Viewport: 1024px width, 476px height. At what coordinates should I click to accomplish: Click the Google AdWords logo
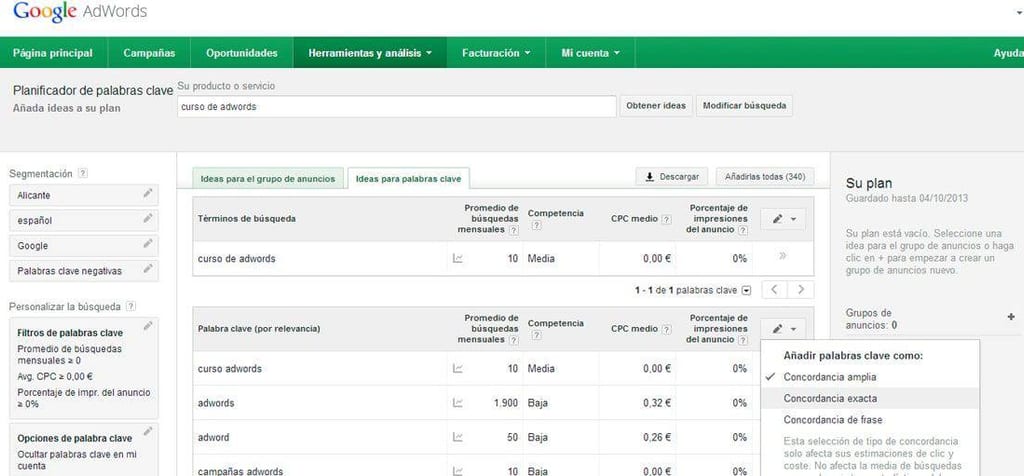point(80,12)
